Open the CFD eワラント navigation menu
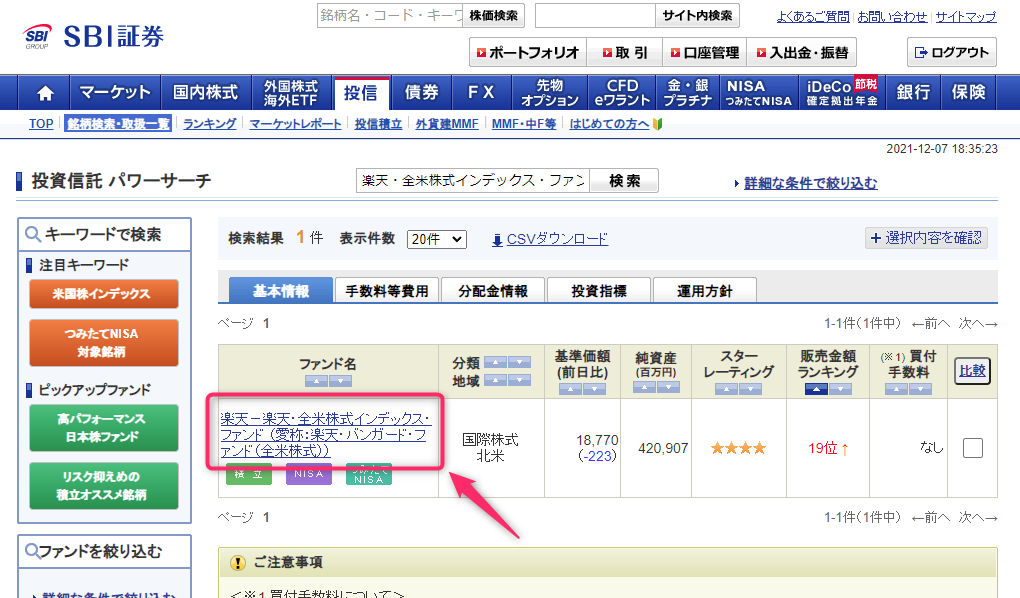The width and height of the screenshot is (1020, 598). coord(623,93)
